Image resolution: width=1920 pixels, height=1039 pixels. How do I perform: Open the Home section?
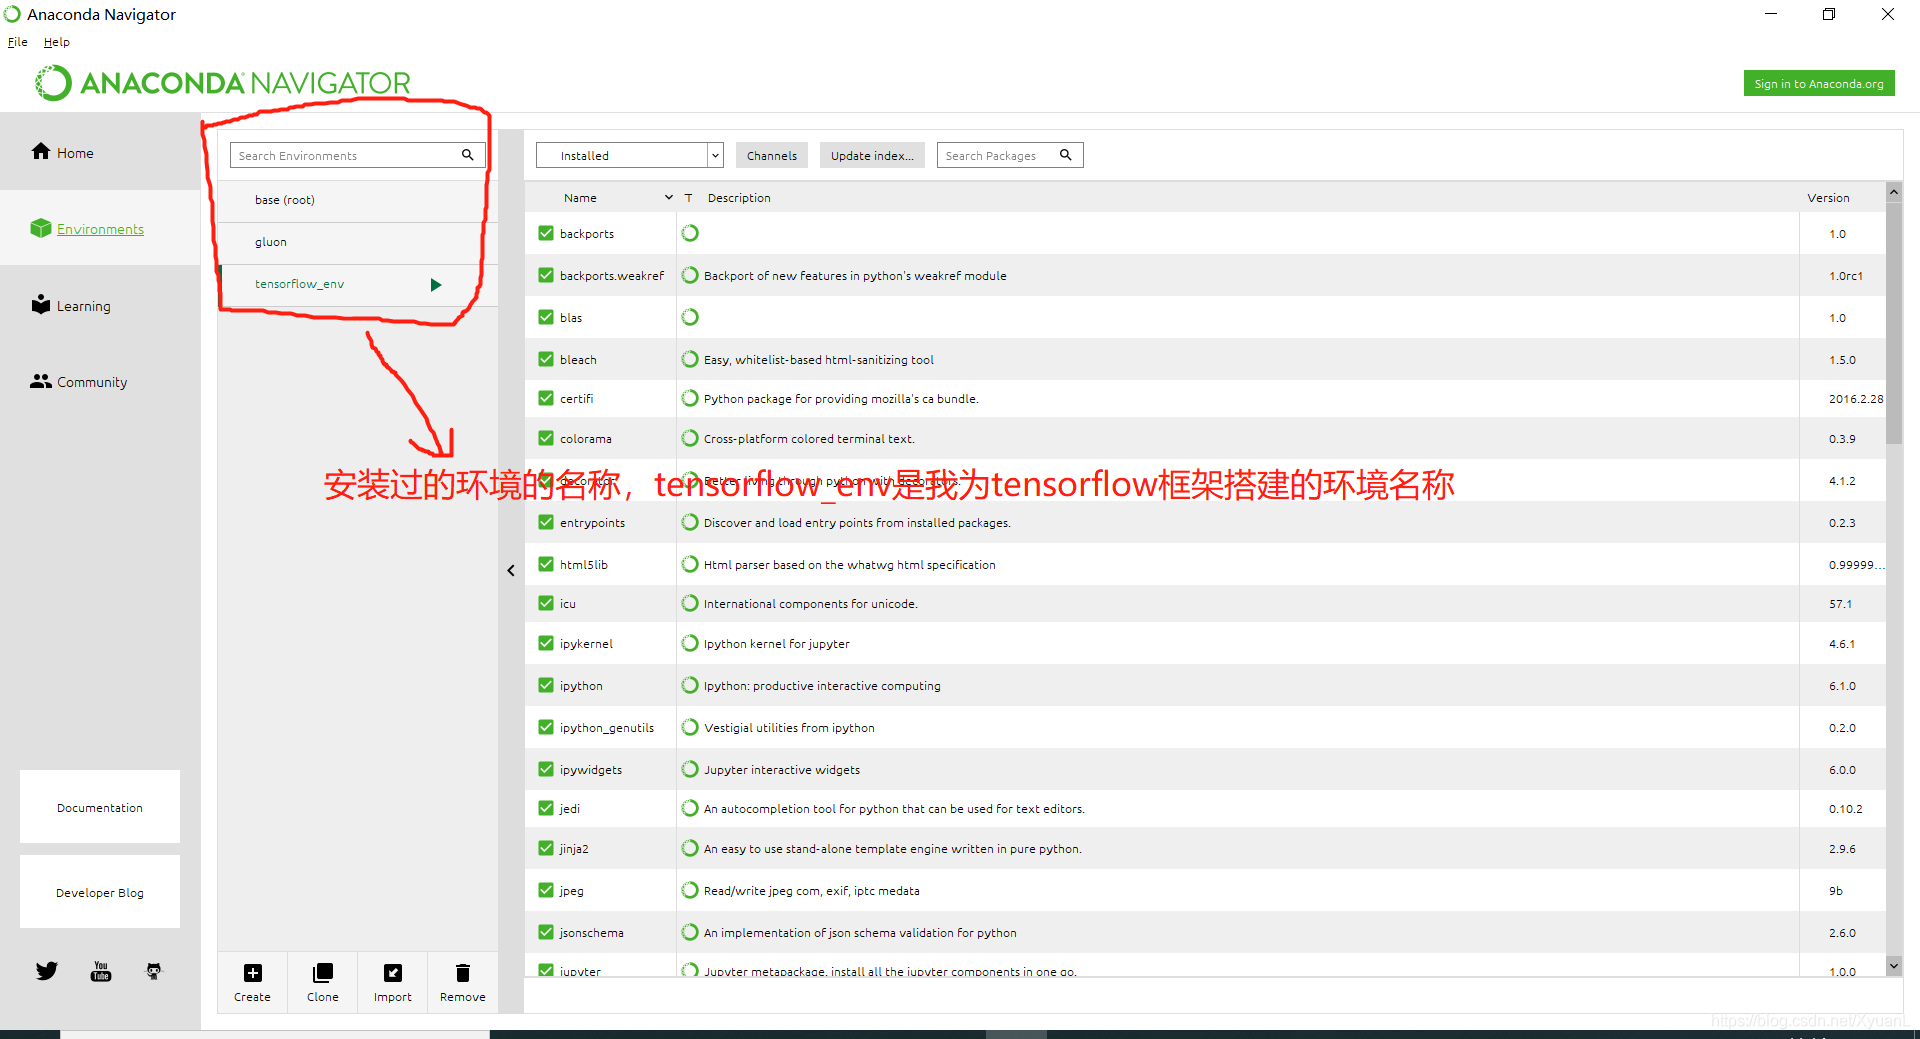tap(100, 152)
